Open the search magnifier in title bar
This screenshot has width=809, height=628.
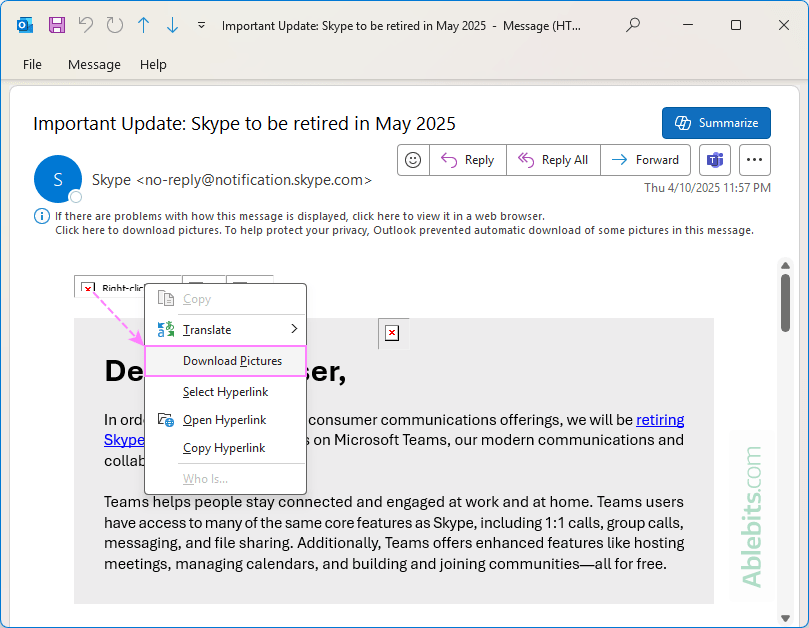633,25
